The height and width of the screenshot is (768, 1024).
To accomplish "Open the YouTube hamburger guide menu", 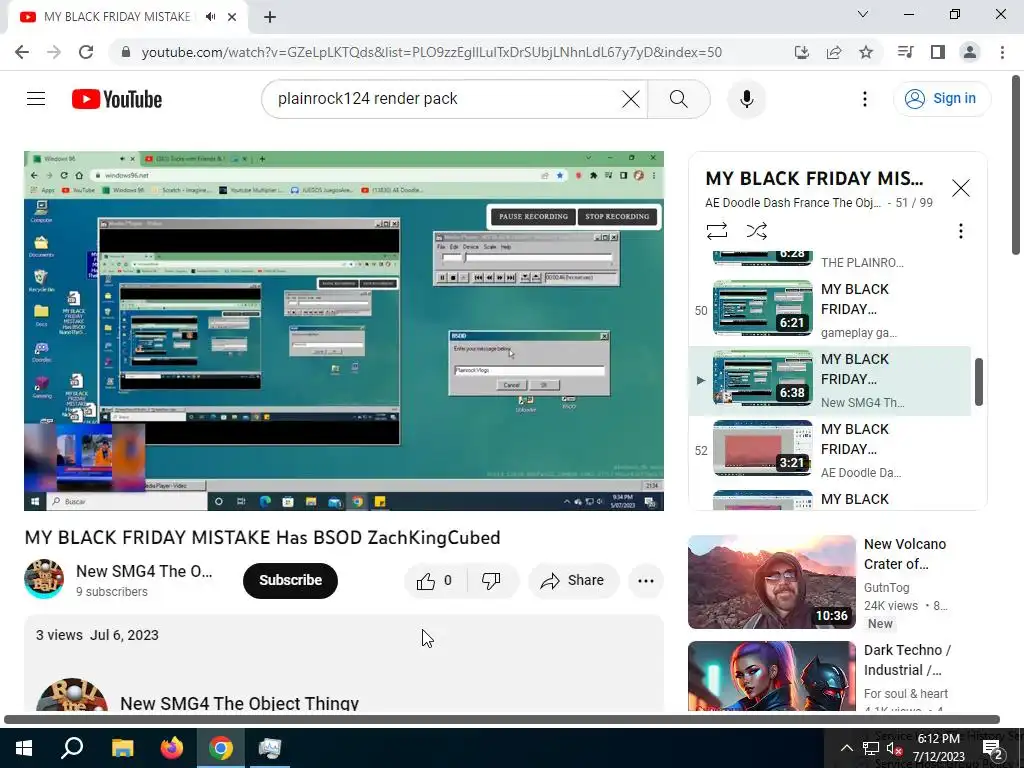I will [x=36, y=99].
